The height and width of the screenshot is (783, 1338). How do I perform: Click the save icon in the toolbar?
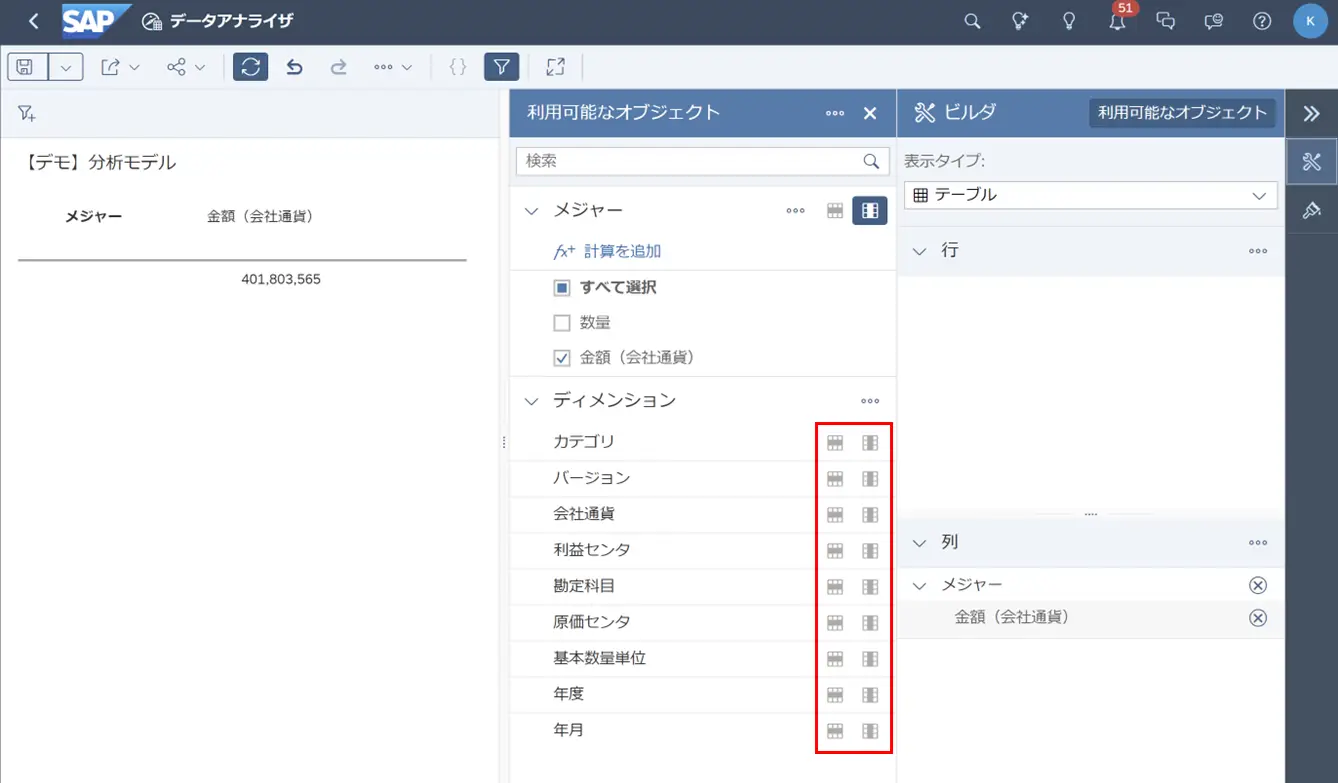[x=26, y=67]
